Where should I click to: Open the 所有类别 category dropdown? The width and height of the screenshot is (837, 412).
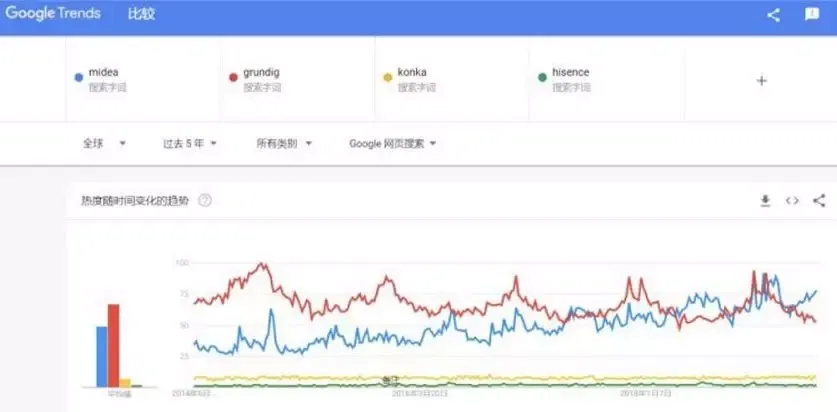coord(284,143)
